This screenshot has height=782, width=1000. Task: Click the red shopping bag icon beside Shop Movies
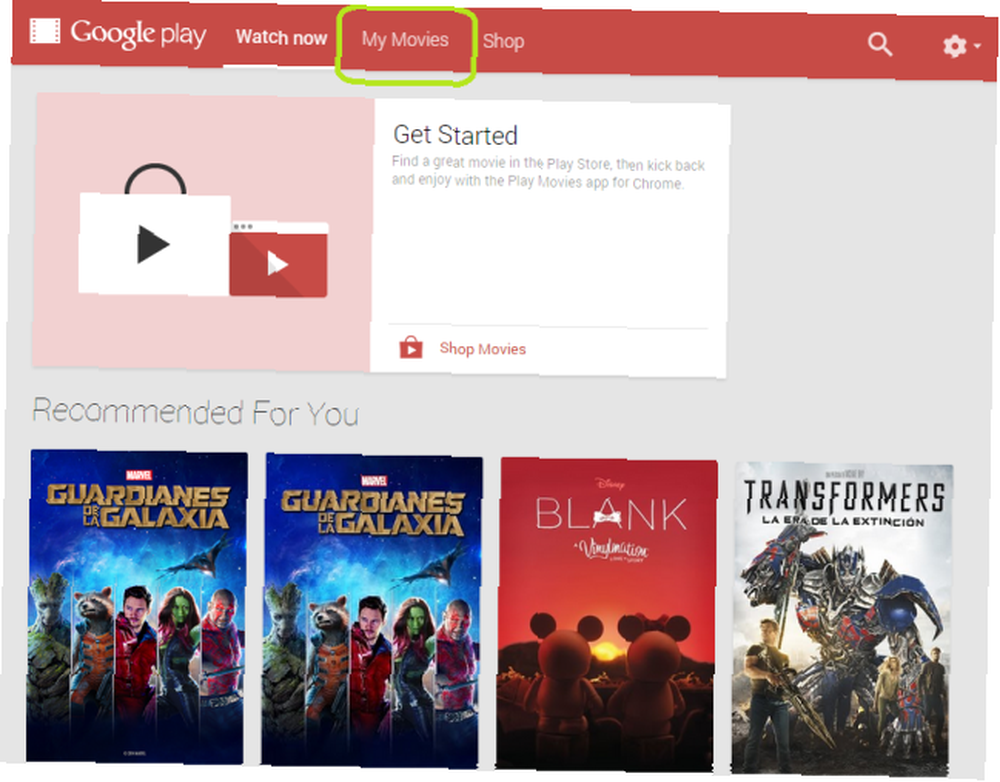[x=411, y=348]
